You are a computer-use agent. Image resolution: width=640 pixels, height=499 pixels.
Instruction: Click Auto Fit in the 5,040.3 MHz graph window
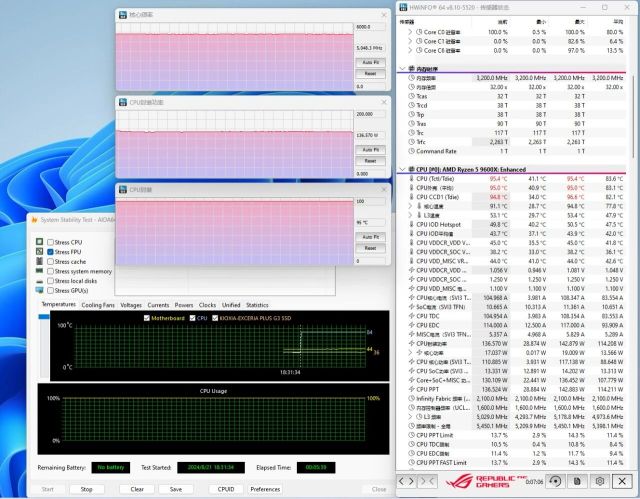coord(370,62)
